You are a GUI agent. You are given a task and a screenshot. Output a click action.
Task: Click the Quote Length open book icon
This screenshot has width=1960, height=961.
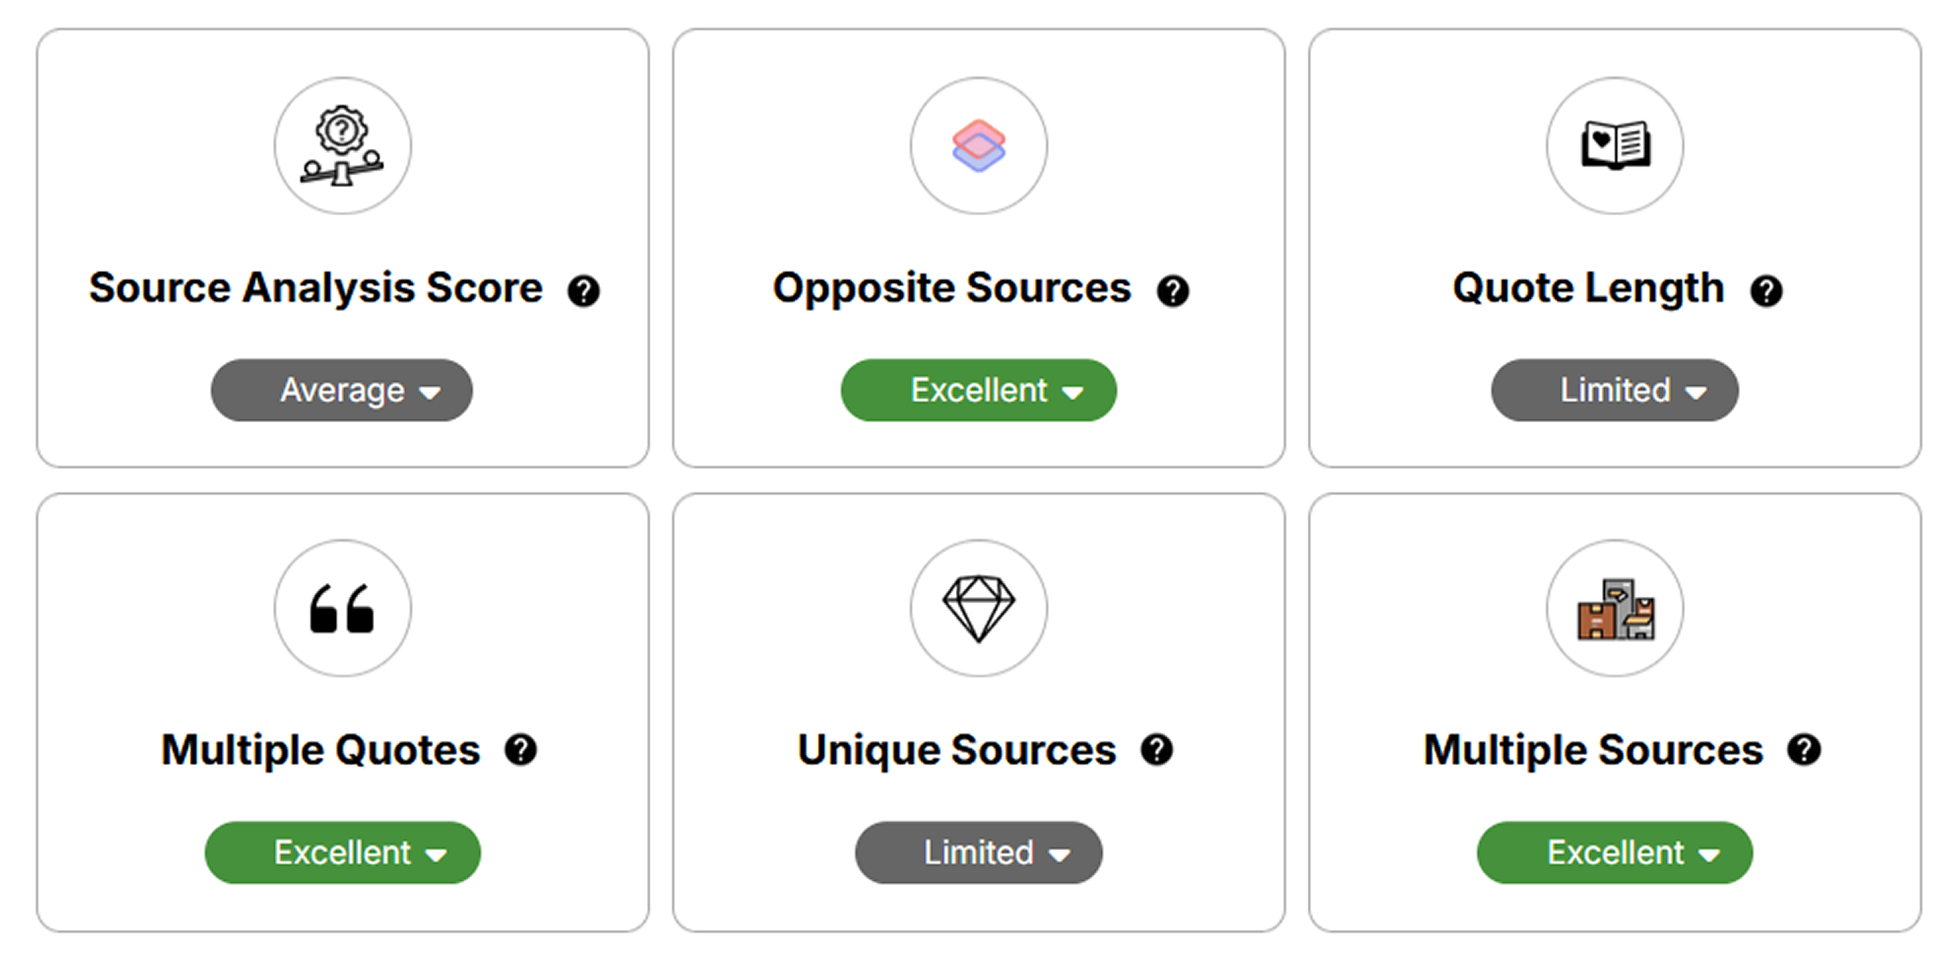pos(1614,146)
